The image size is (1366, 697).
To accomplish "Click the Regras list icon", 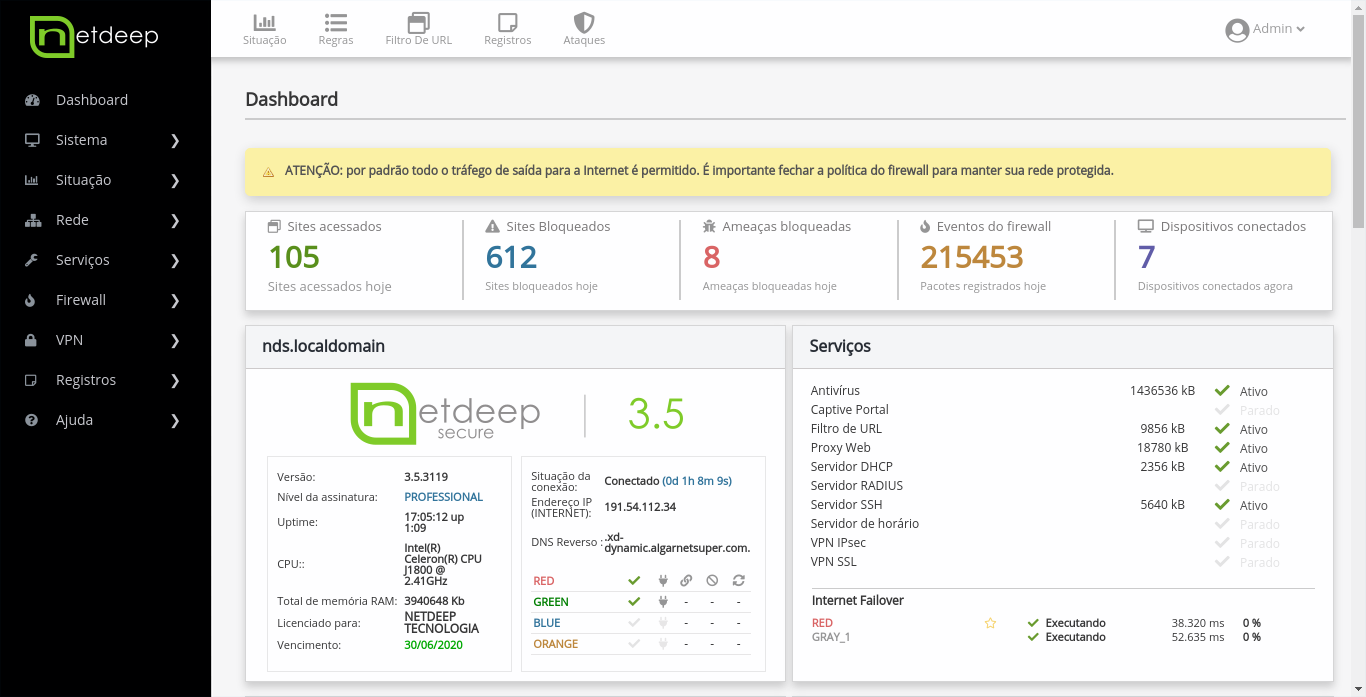I will pos(336,22).
